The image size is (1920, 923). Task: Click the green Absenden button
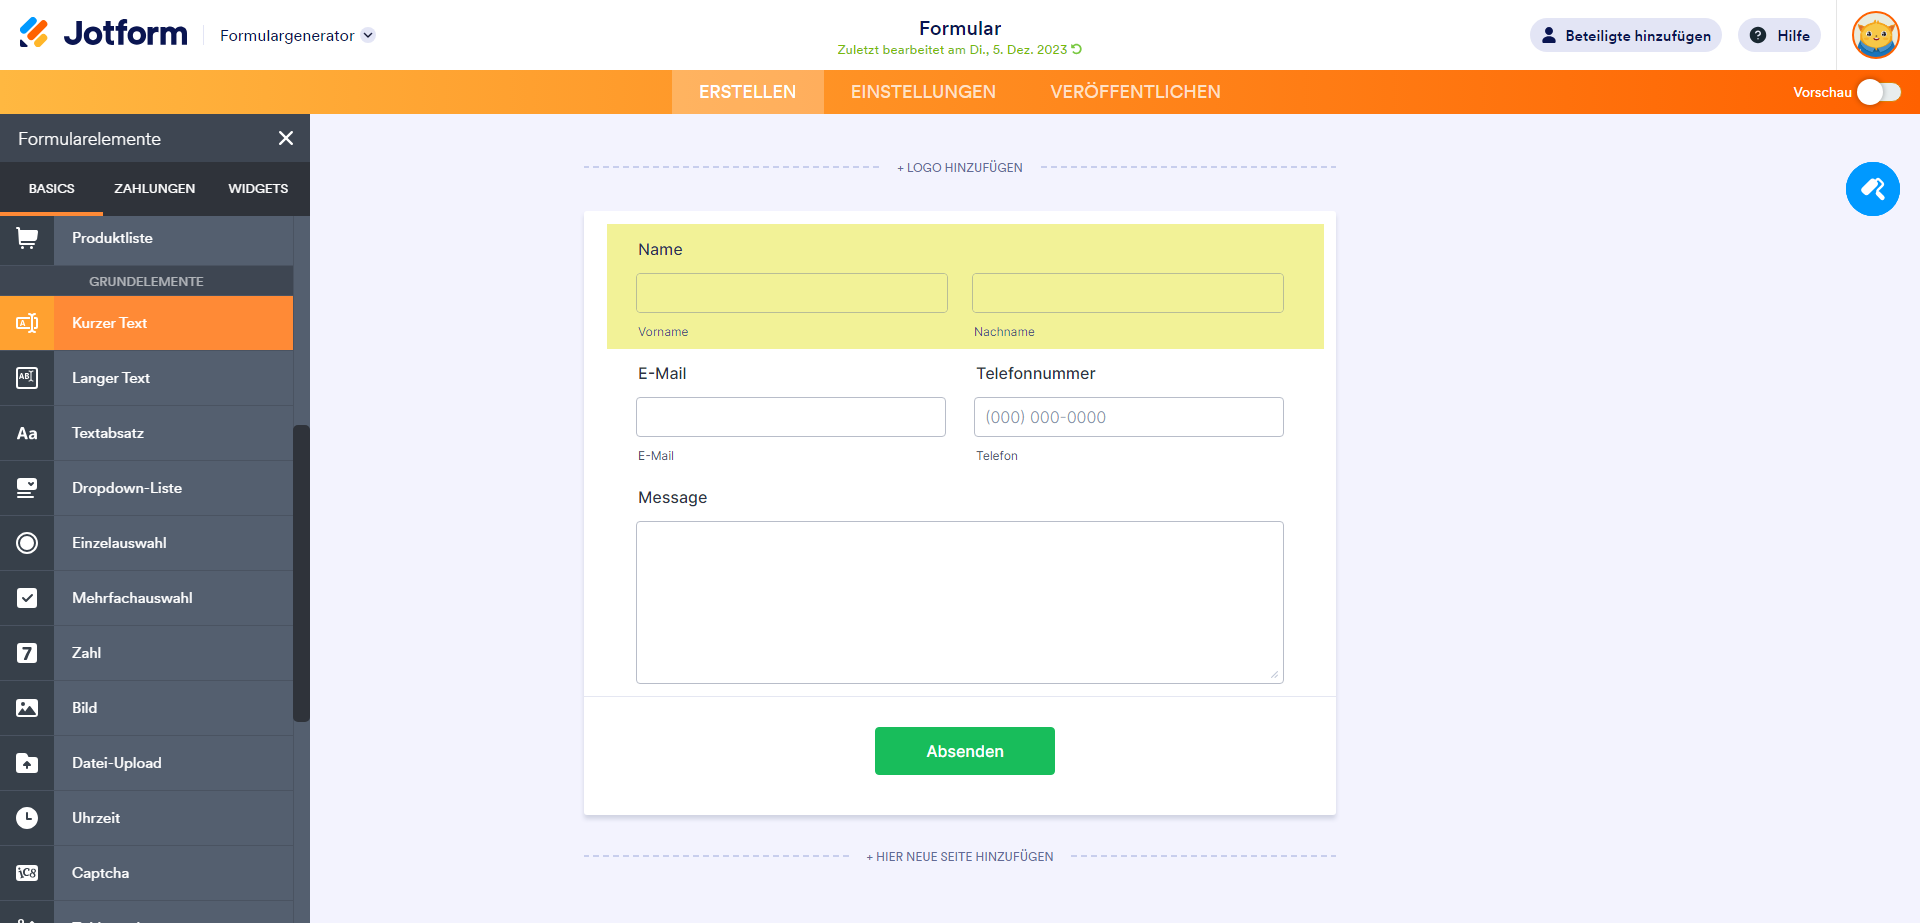964,751
